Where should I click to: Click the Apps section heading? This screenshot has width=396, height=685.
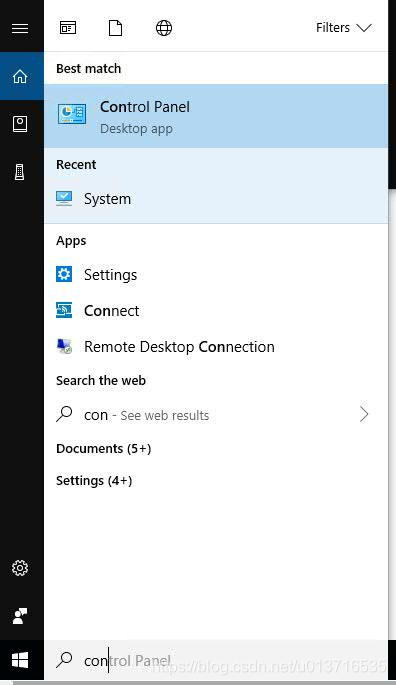click(x=71, y=241)
